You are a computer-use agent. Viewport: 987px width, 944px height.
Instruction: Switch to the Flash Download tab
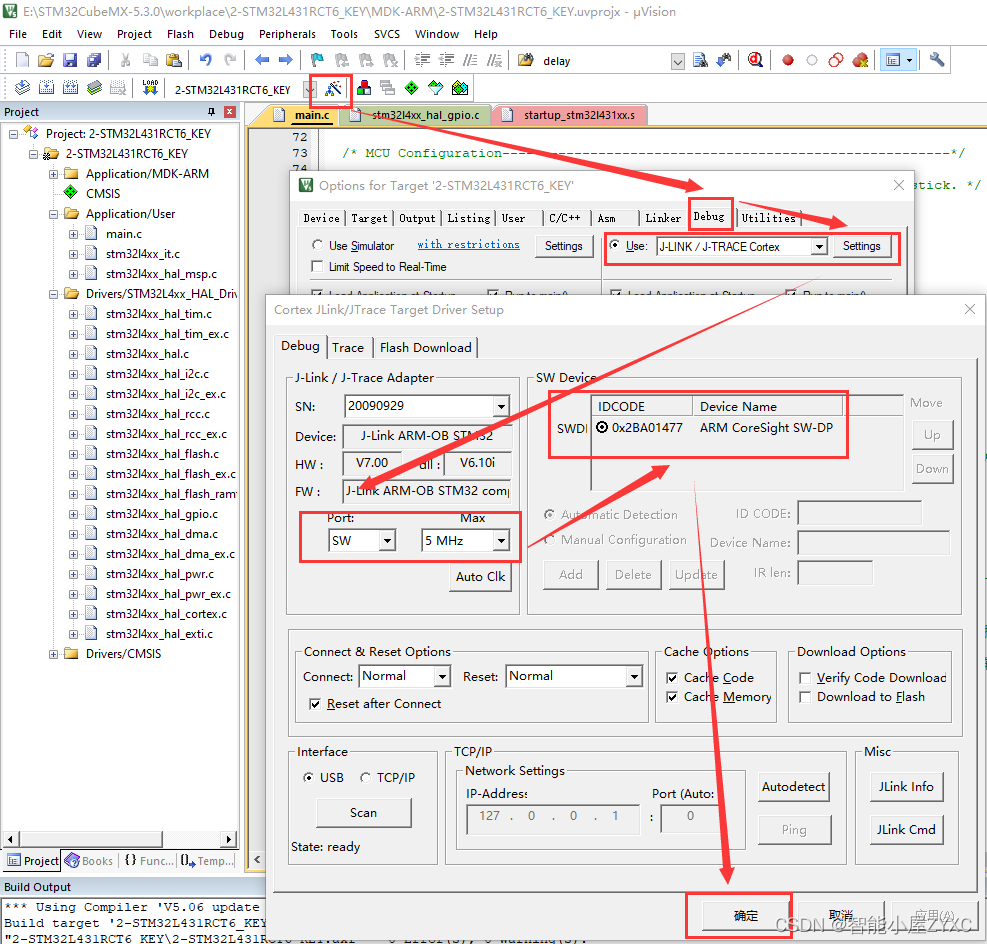(x=426, y=347)
